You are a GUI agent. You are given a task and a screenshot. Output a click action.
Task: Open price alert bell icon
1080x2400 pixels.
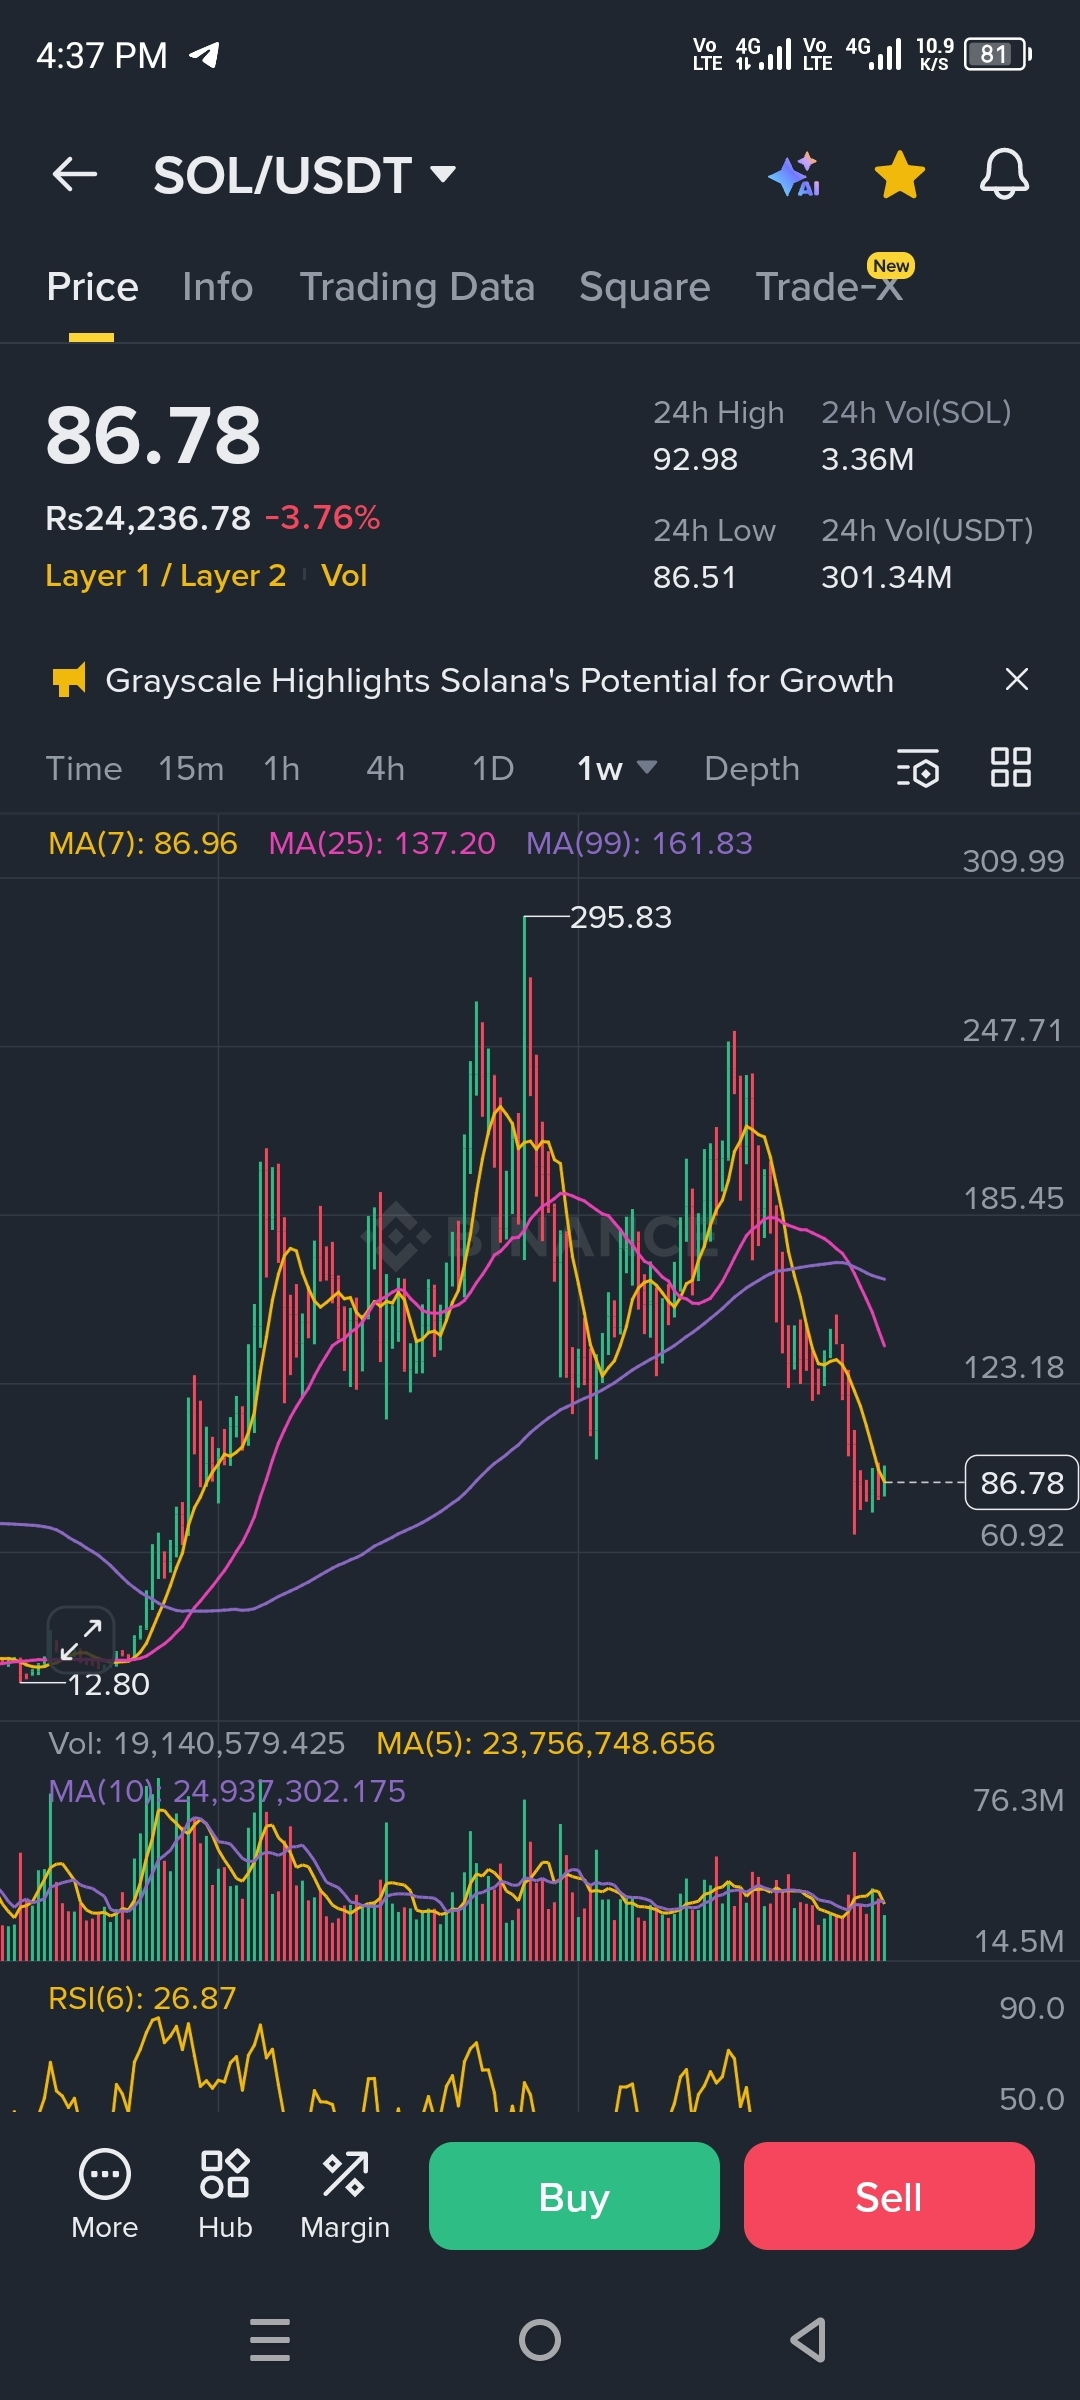(x=1004, y=175)
